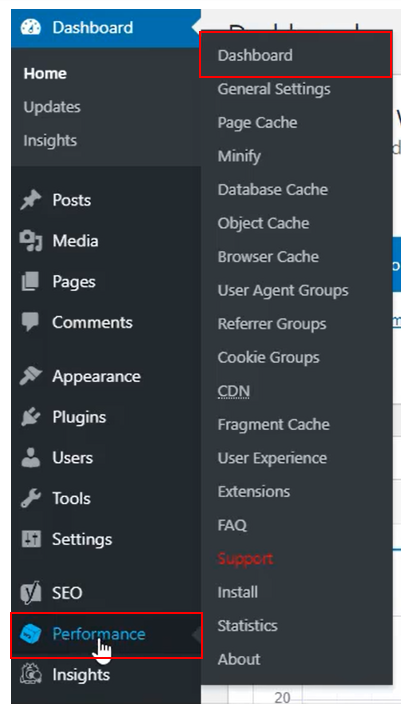Screen dimensions: 401x710
Task: Open the Database Cache submenu item
Action: pyautogui.click(x=272, y=190)
